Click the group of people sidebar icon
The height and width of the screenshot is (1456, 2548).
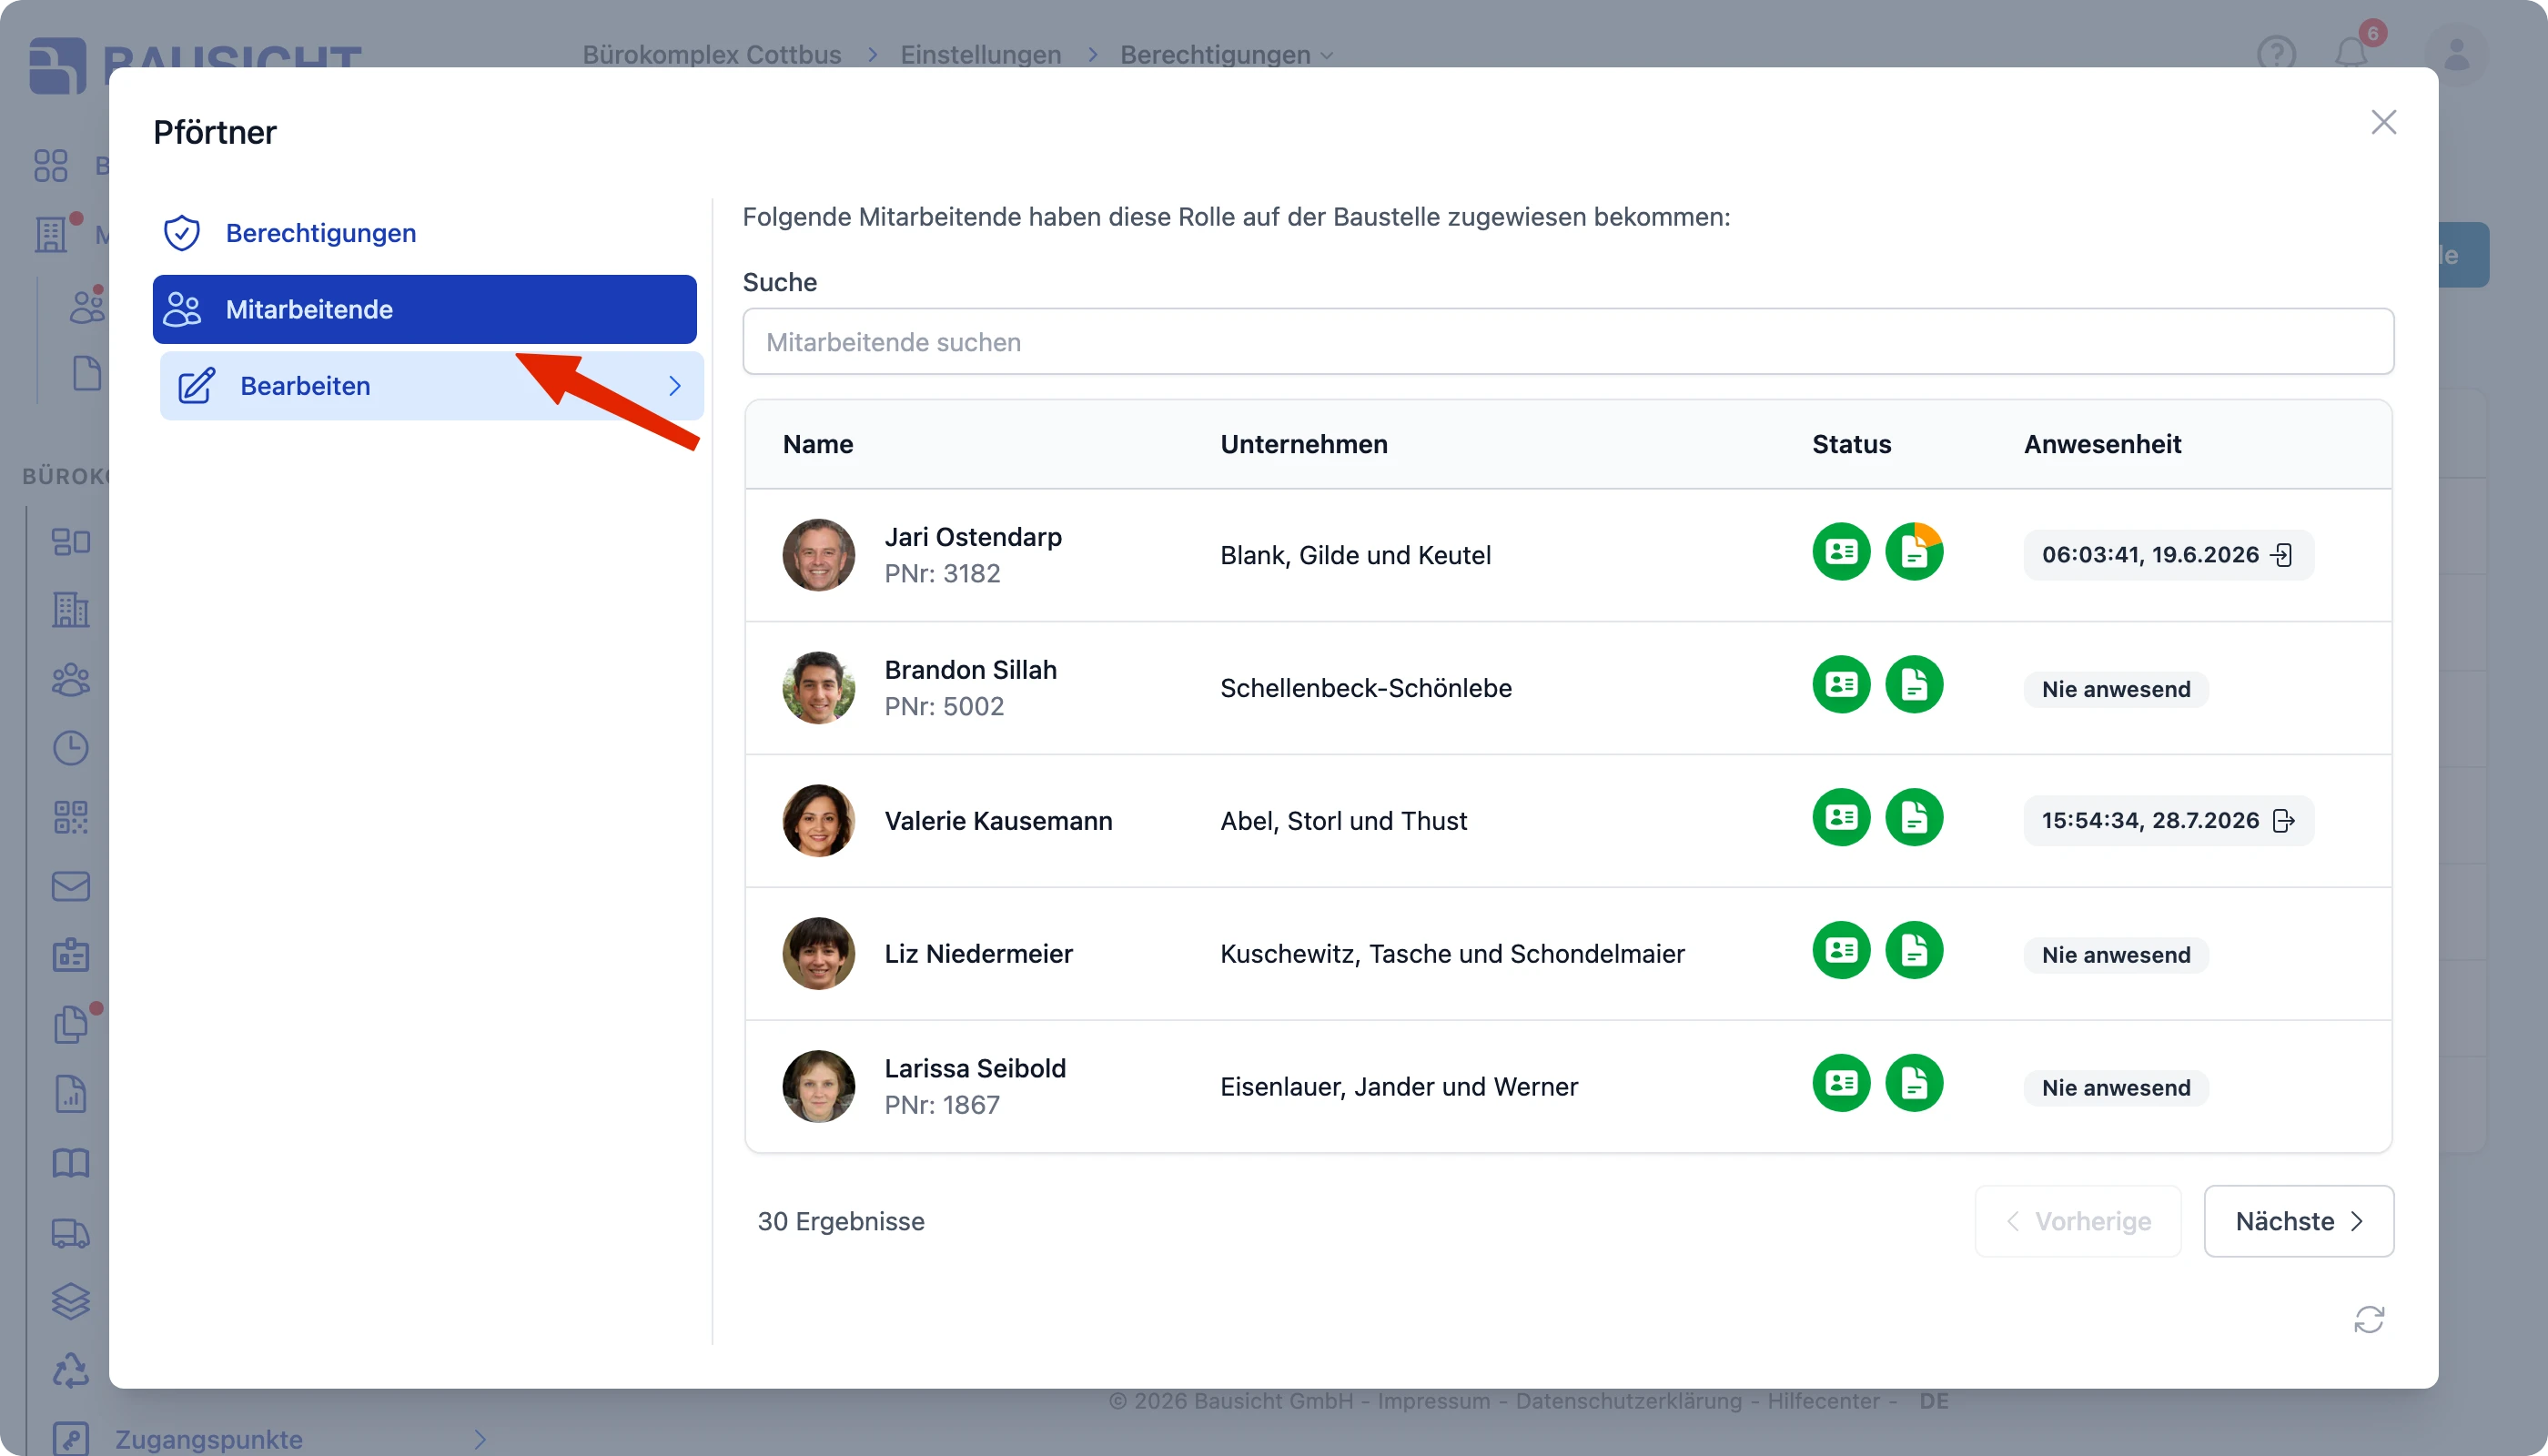(x=71, y=680)
